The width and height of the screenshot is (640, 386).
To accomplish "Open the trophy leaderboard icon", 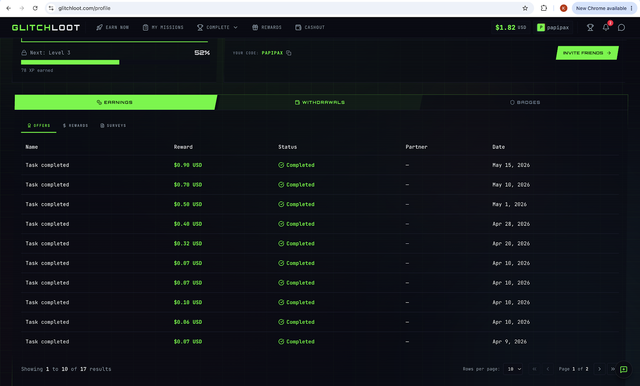I will tap(590, 27).
